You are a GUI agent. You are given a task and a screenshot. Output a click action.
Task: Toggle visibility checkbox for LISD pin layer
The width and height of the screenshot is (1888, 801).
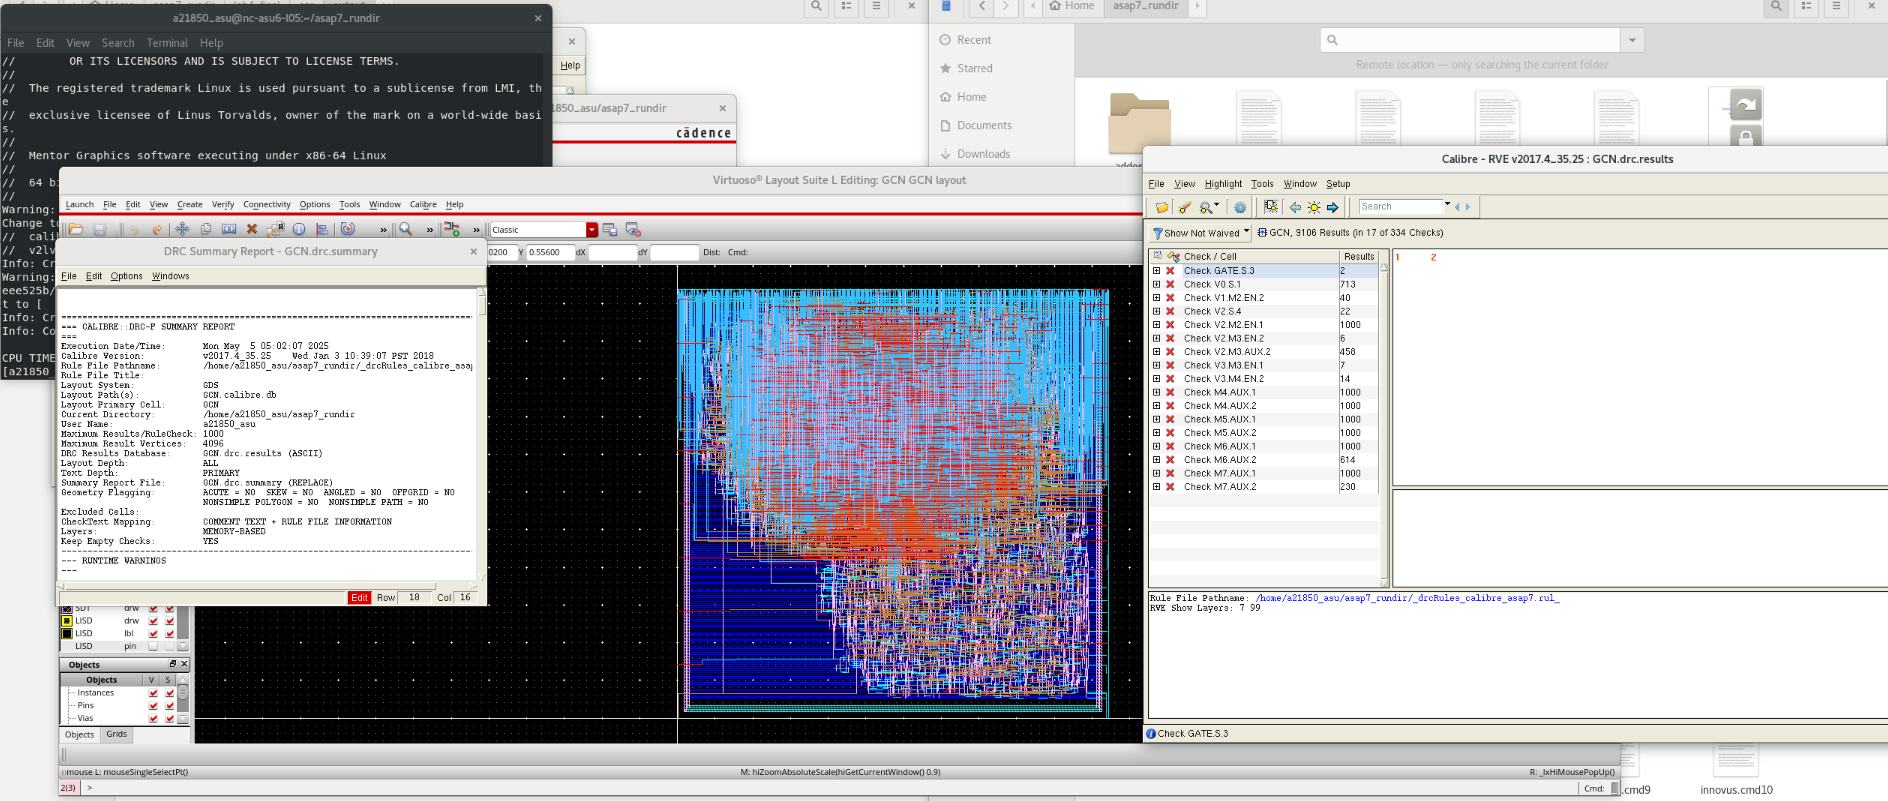point(153,646)
